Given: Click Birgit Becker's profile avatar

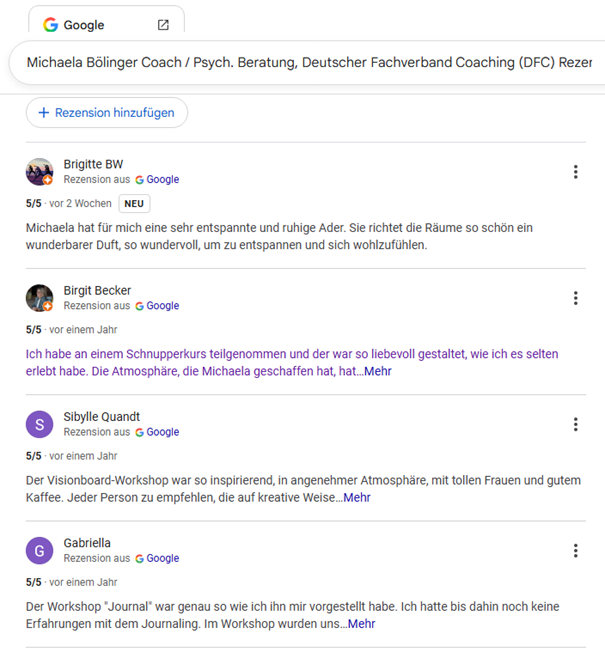Looking at the screenshot, I should point(39,298).
